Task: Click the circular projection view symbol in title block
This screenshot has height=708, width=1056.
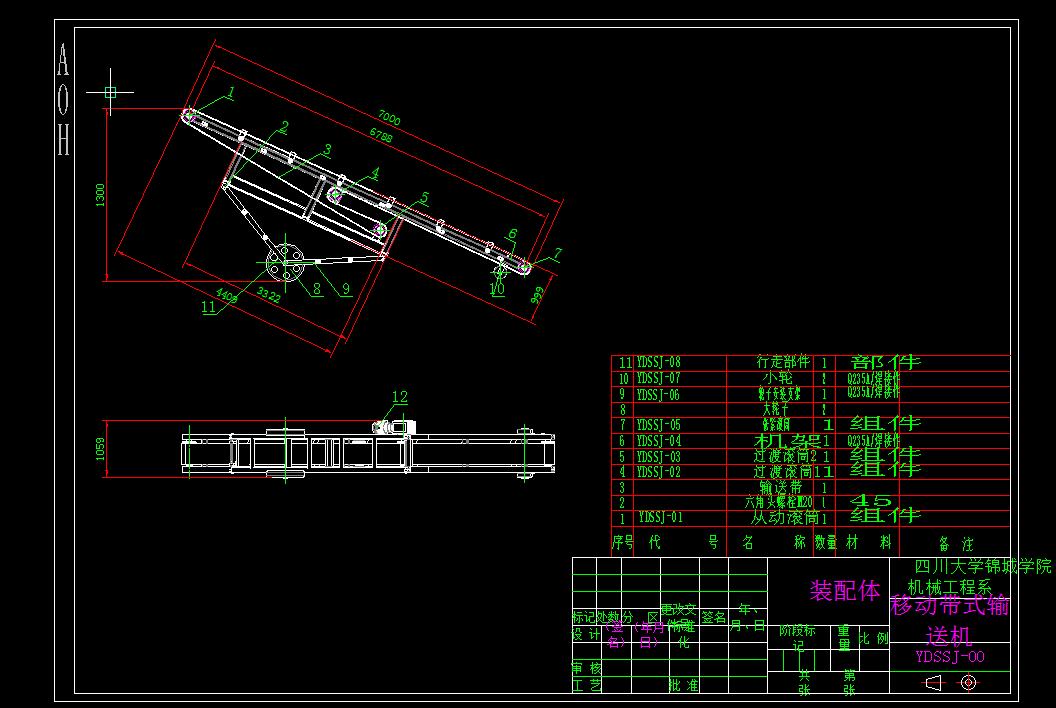Action: click(x=966, y=682)
